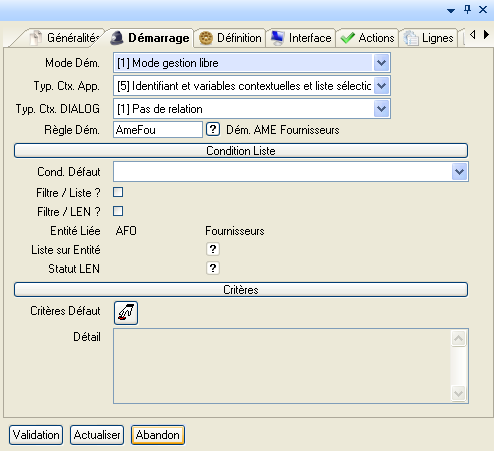Enable the Filtre / Liste ? checkbox
This screenshot has height=451, width=494.
coord(118,192)
